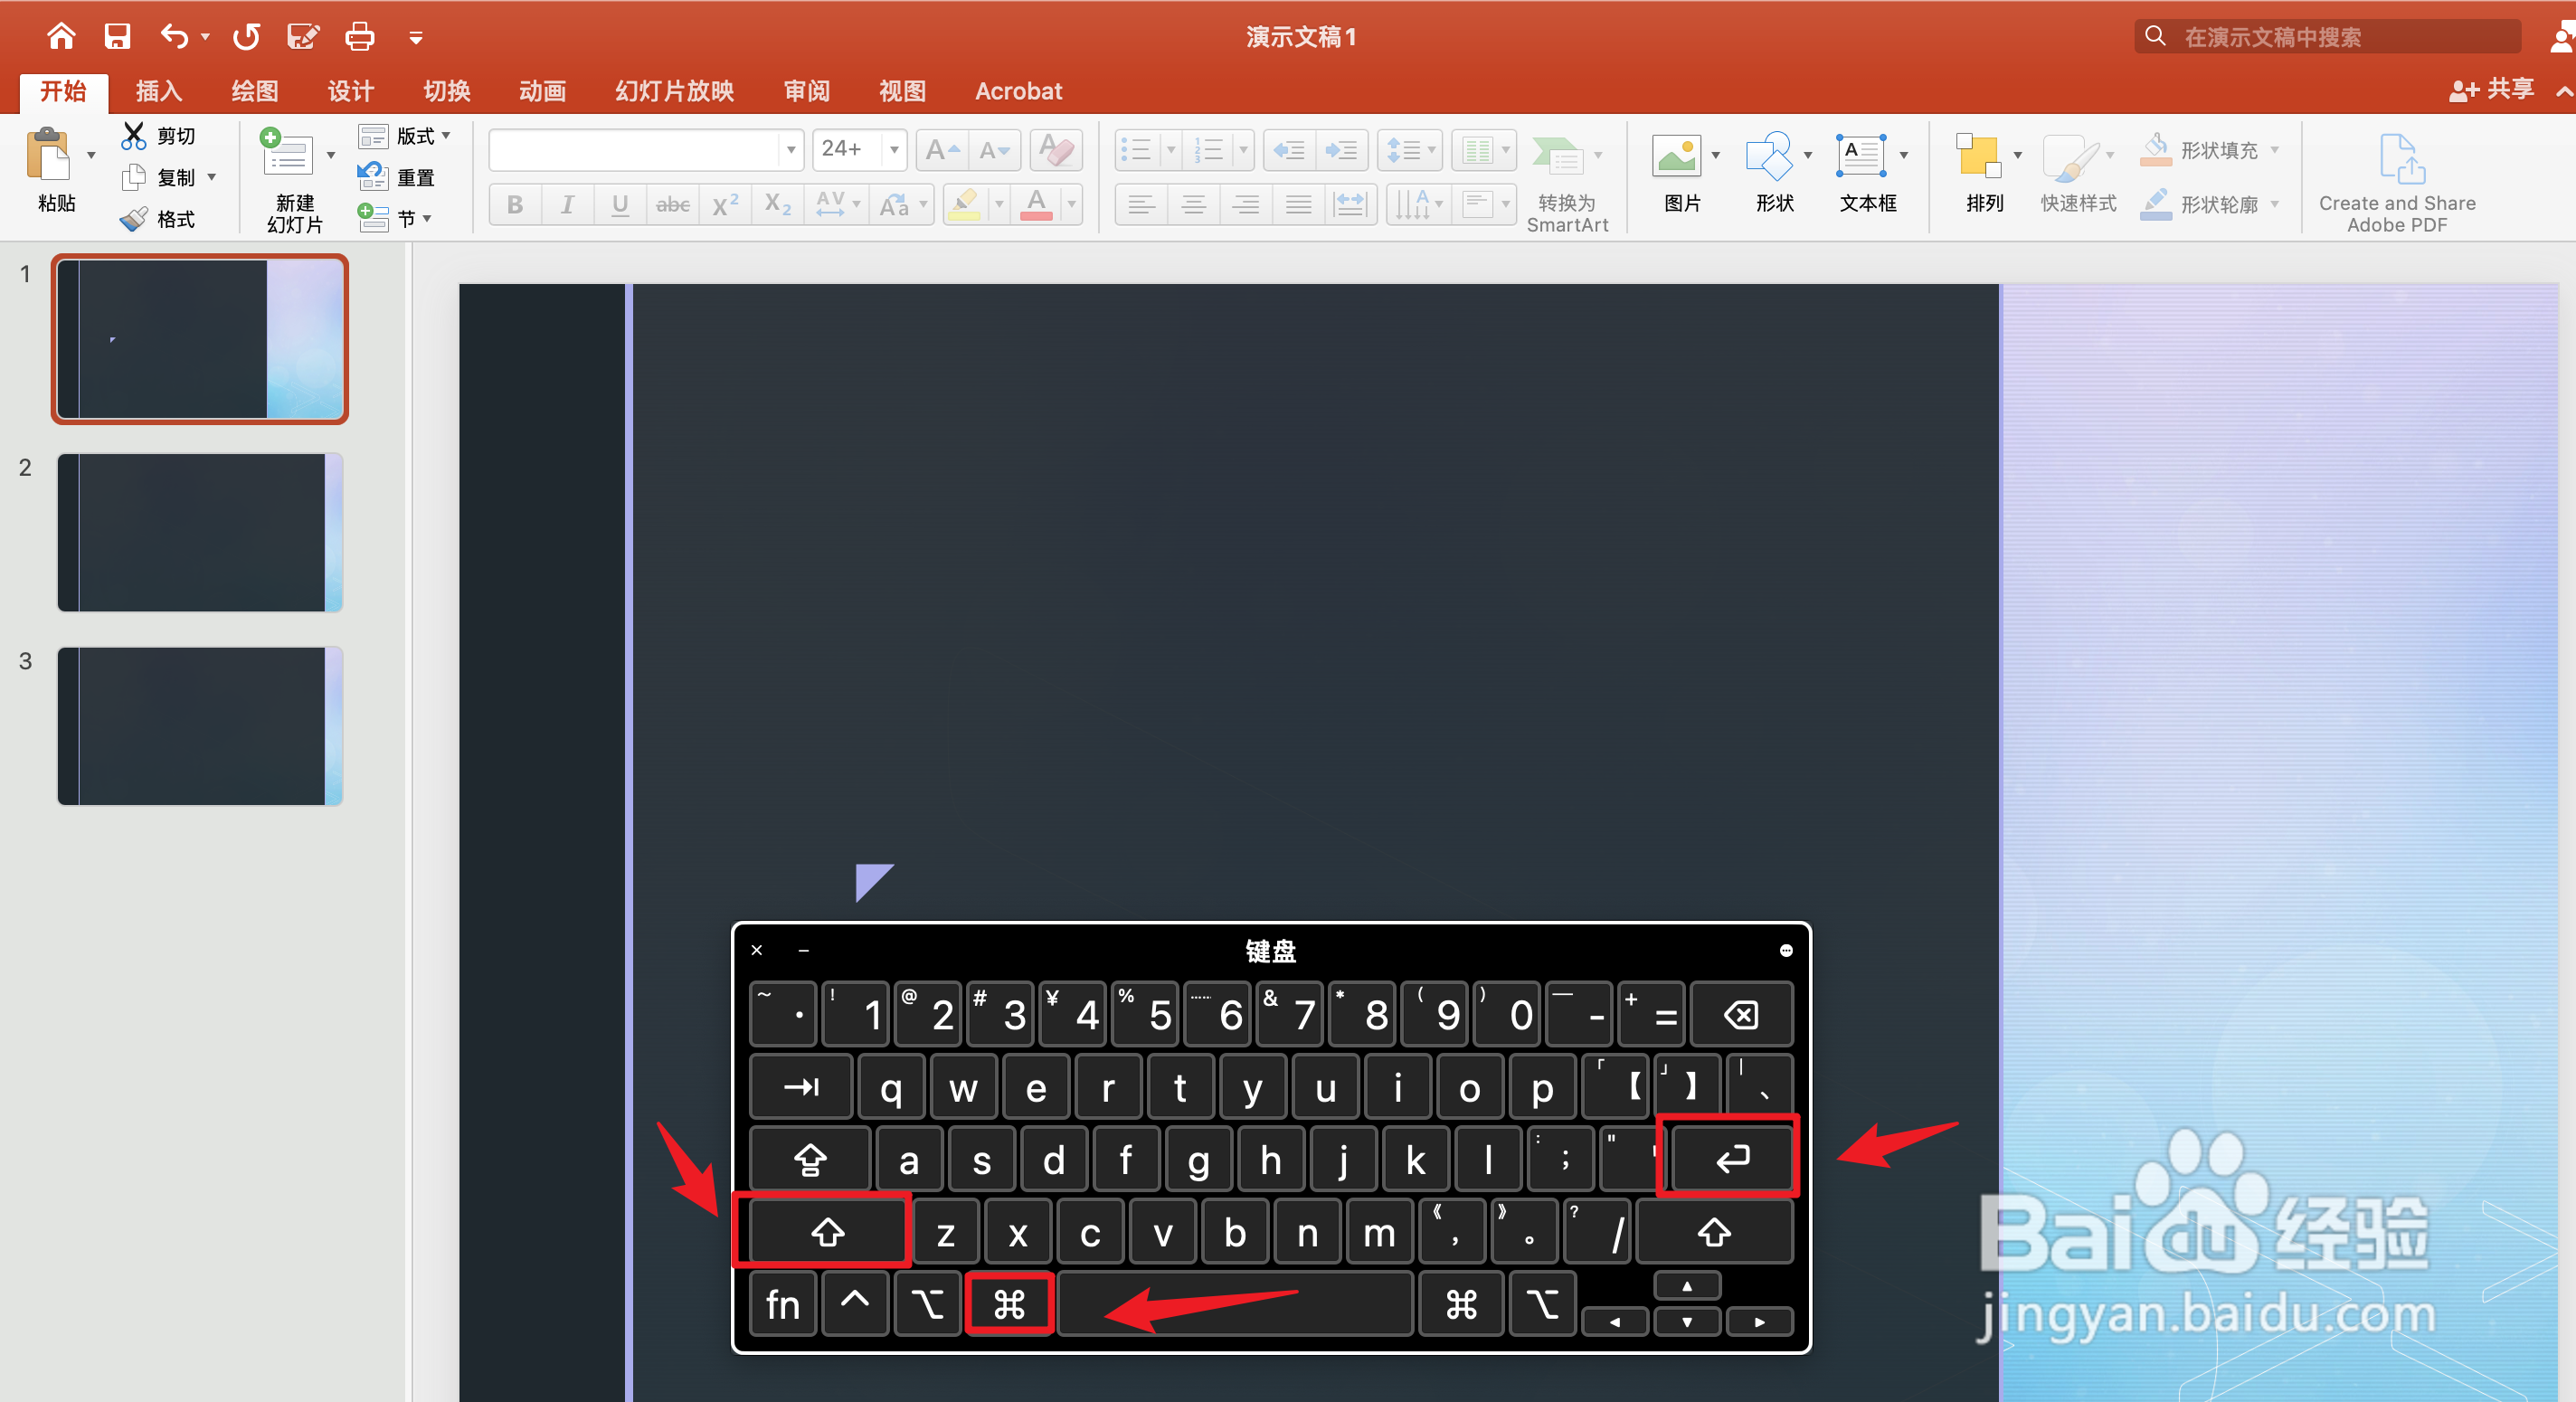Click the Format Painter brush icon
Image resolution: width=2576 pixels, height=1402 pixels.
coord(133,219)
